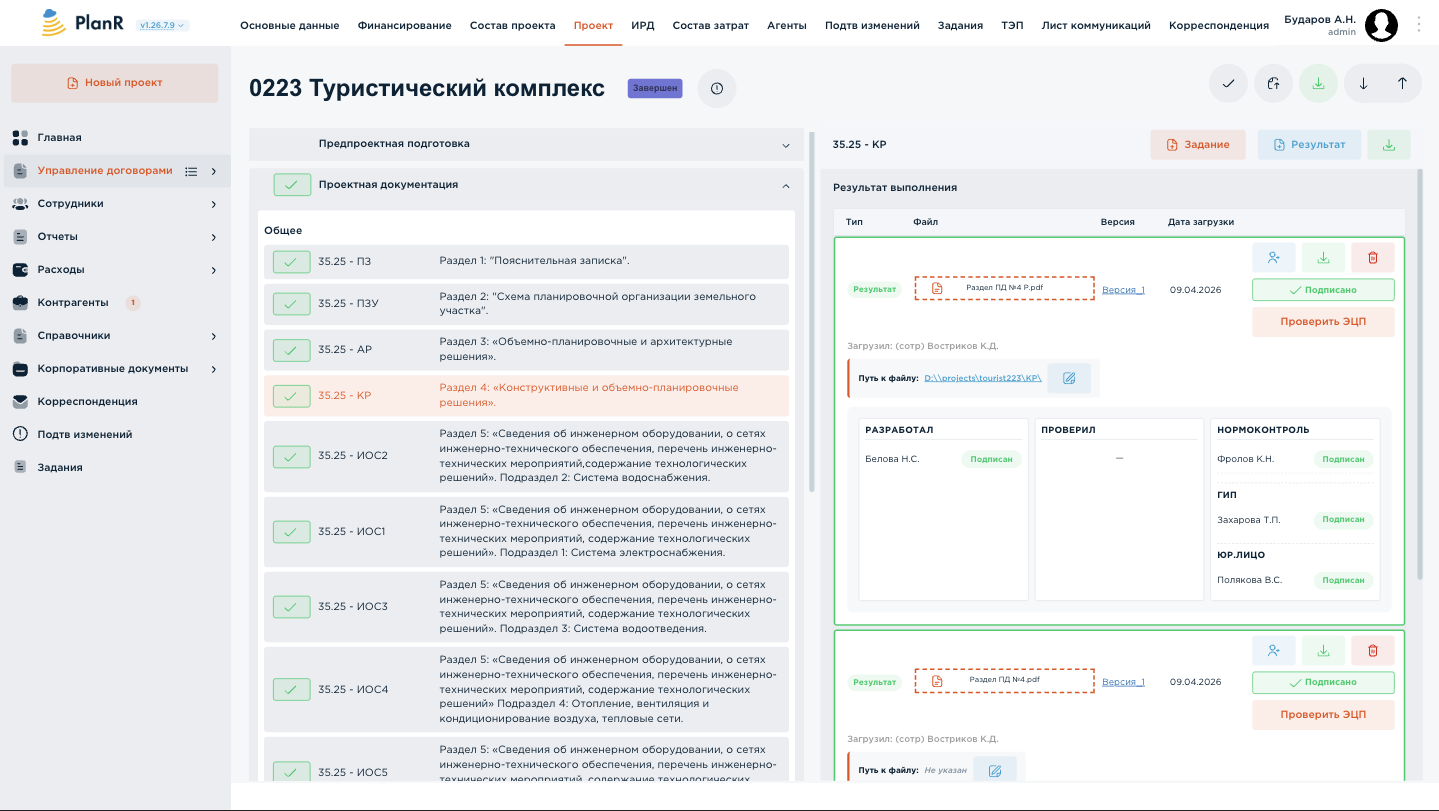This screenshot has width=1439, height=811.
Task: Switch to Состав проекта tab
Action: tap(513, 25)
